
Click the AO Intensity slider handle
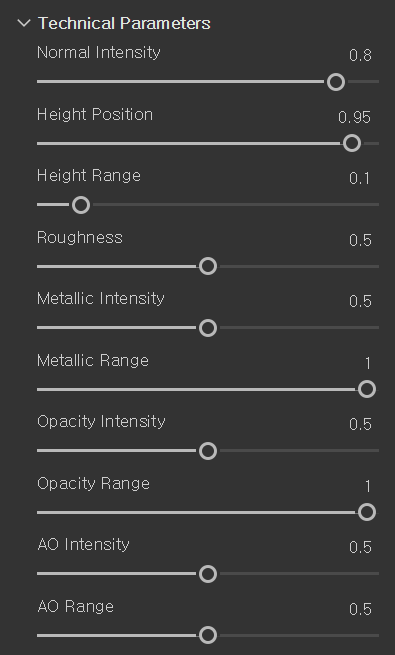(208, 574)
